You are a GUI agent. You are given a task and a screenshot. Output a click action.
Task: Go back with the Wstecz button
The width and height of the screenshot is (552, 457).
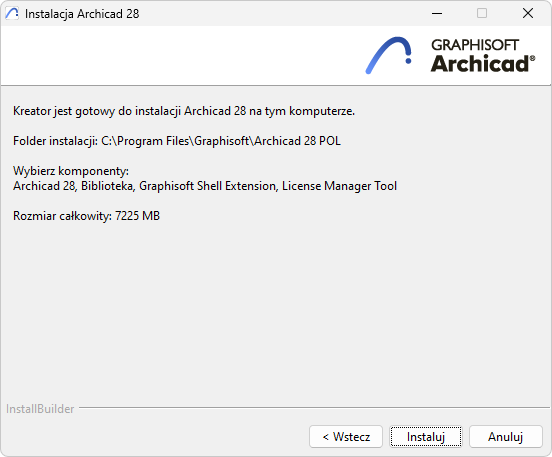click(x=346, y=437)
